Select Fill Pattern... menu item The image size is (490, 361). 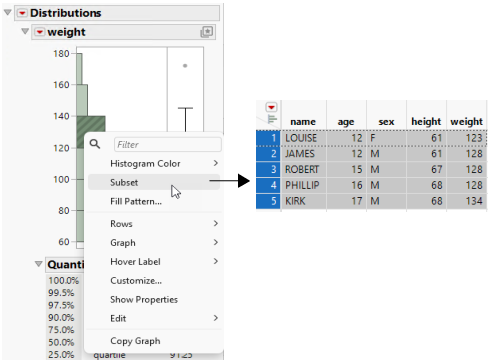click(x=154, y=201)
